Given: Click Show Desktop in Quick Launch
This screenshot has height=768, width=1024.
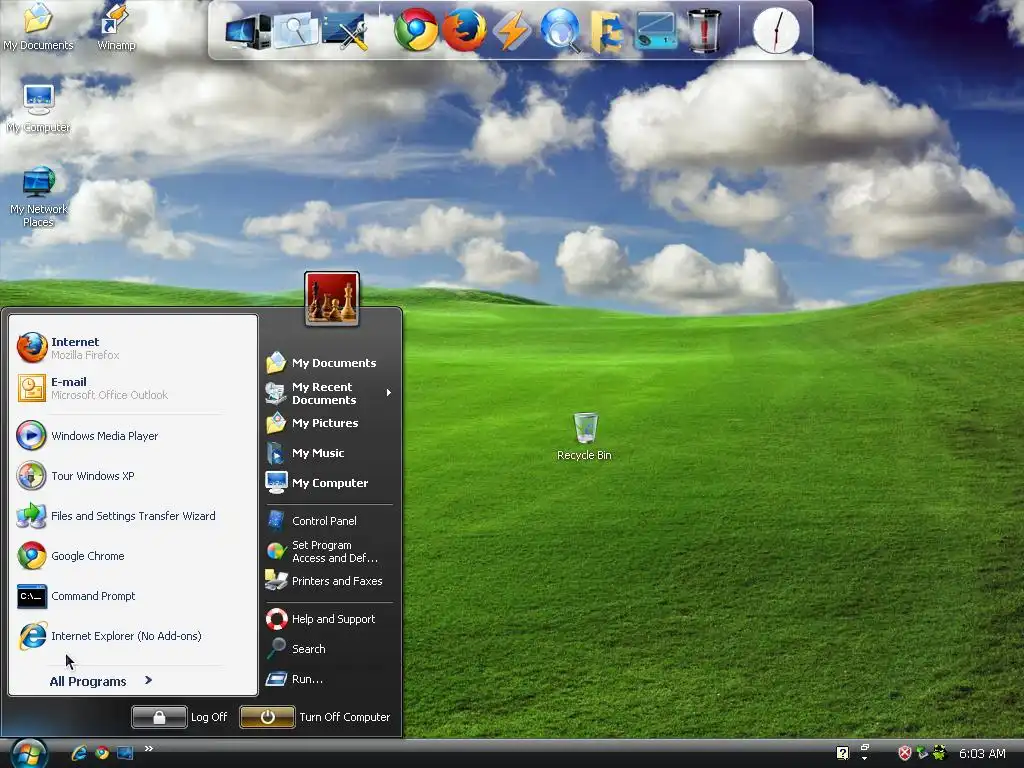Looking at the screenshot, I should 125,753.
